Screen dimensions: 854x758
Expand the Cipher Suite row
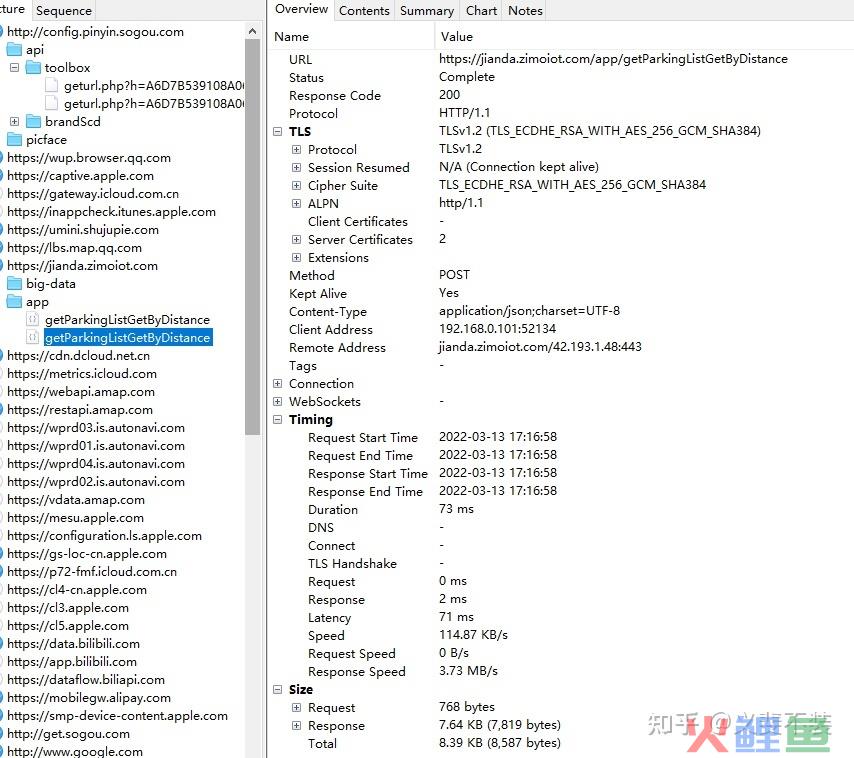point(296,185)
